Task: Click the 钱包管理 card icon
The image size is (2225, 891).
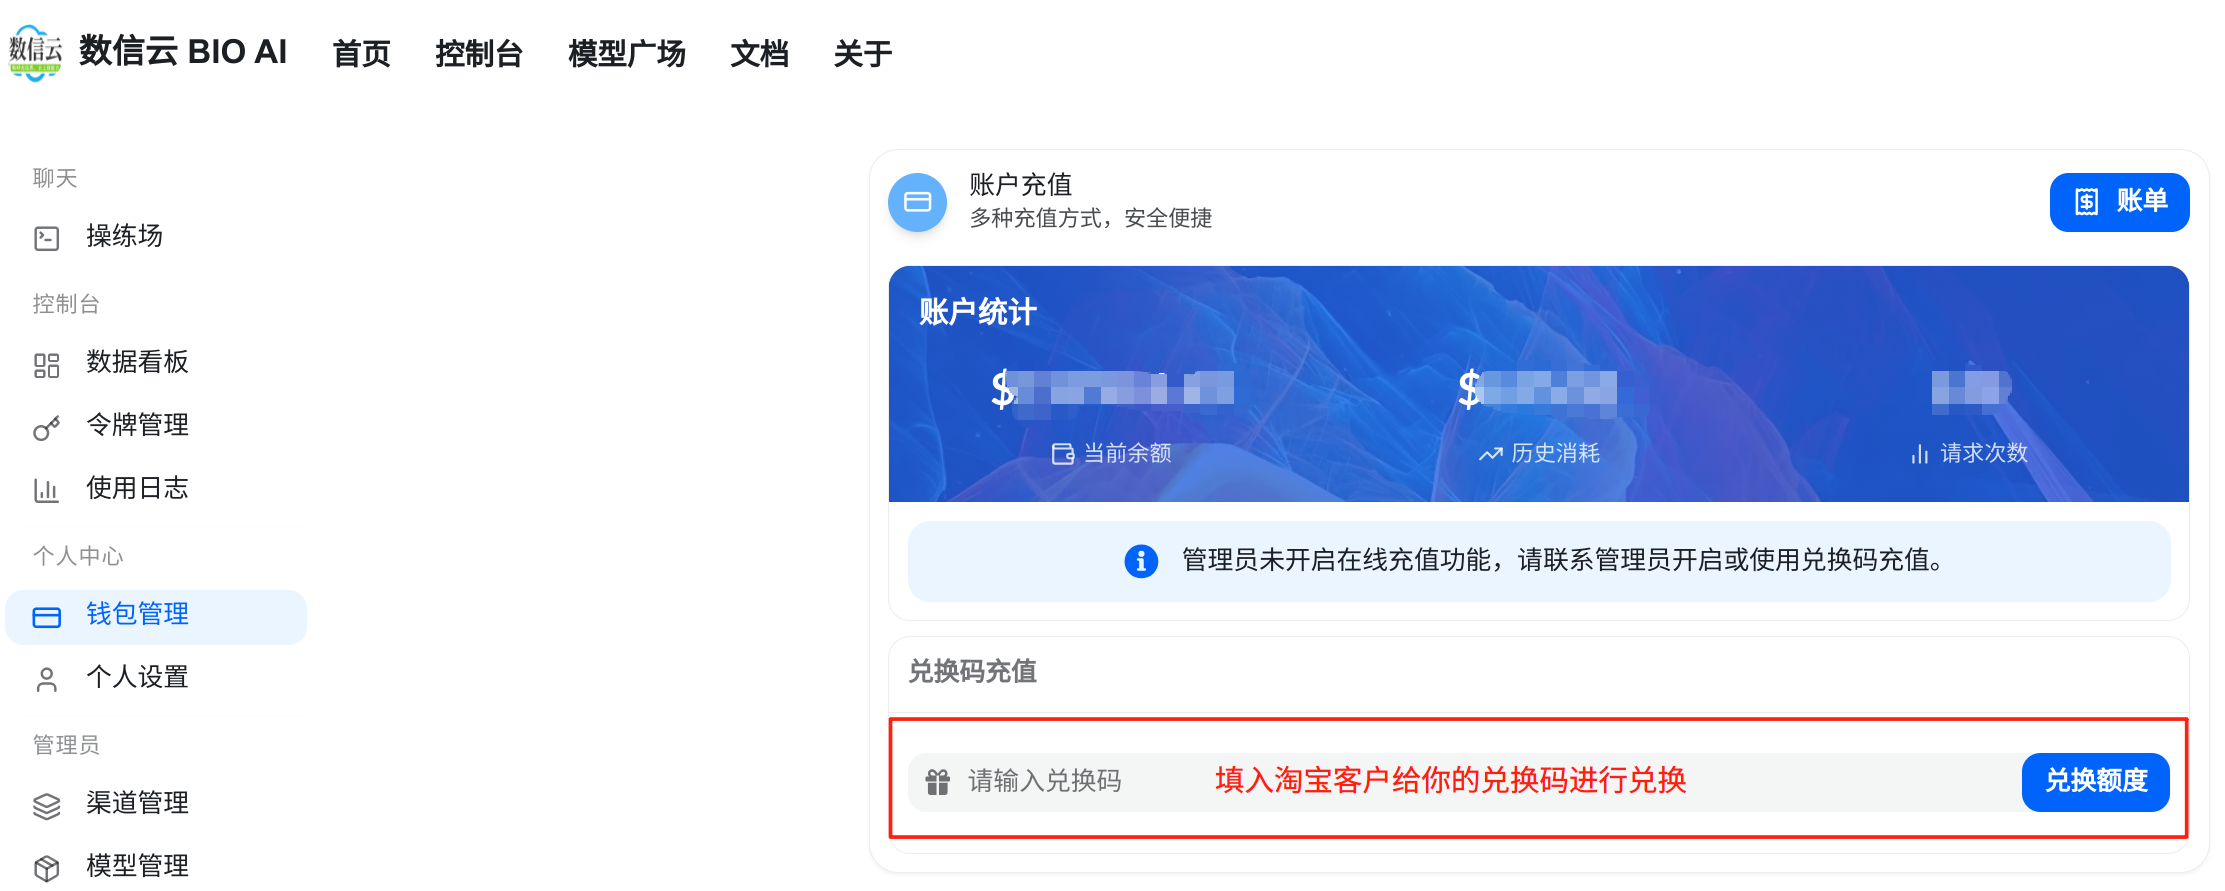Action: tap(47, 617)
